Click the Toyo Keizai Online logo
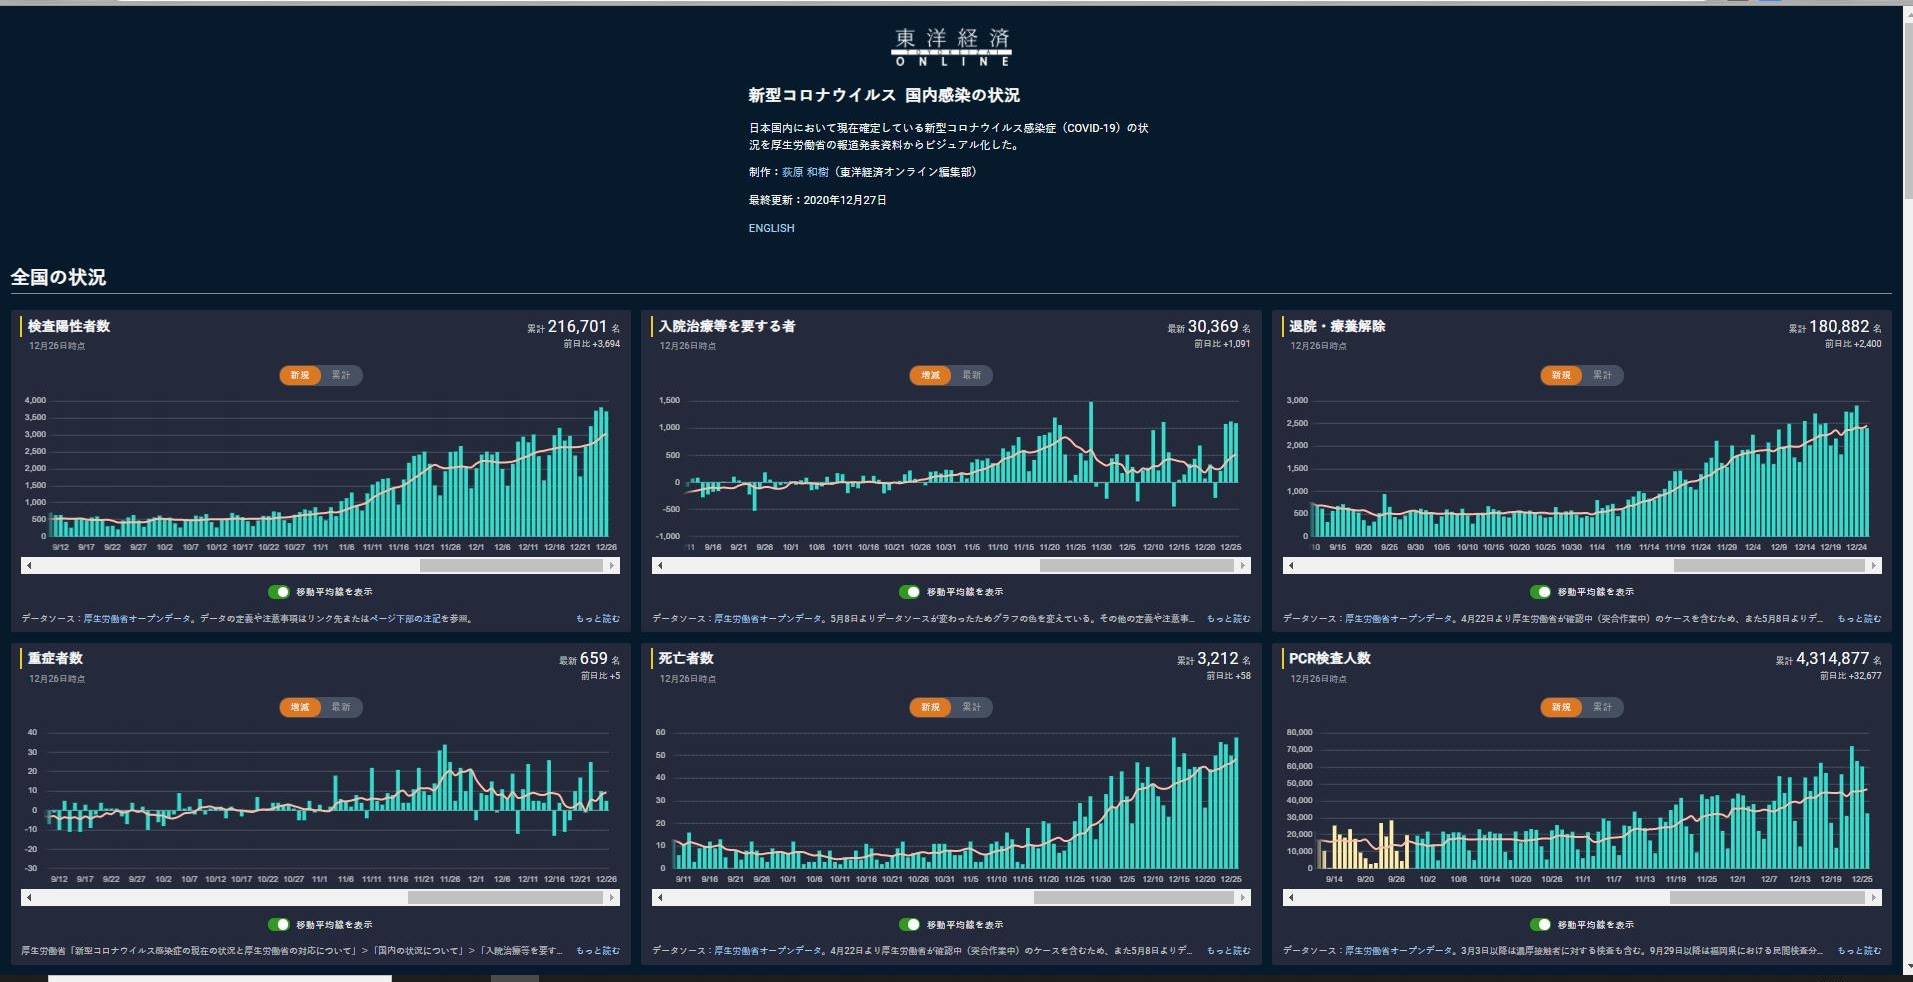1913x982 pixels. (x=951, y=47)
